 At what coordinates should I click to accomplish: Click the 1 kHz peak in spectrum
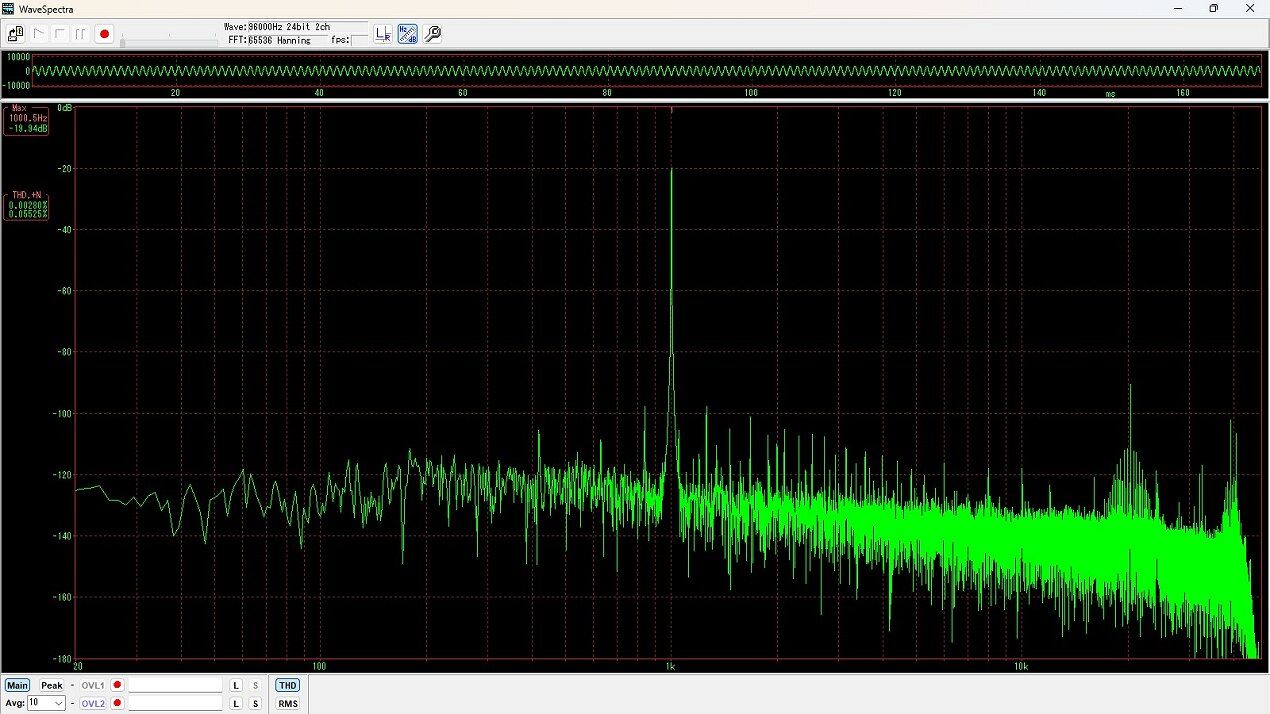pyautogui.click(x=671, y=170)
